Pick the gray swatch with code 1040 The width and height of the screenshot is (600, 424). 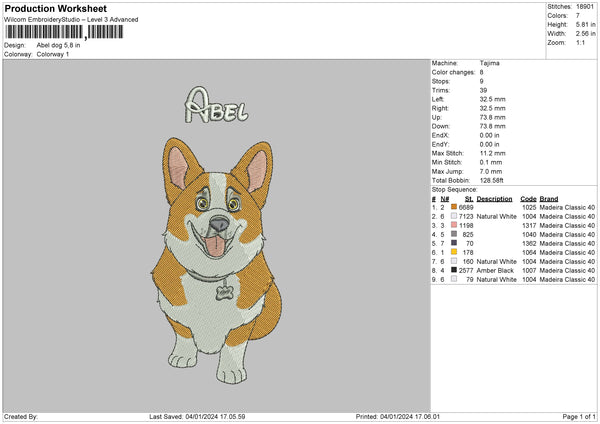coord(454,233)
